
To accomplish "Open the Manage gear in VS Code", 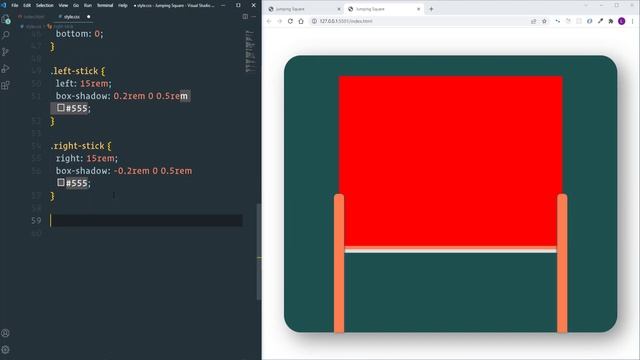I will [x=6, y=350].
